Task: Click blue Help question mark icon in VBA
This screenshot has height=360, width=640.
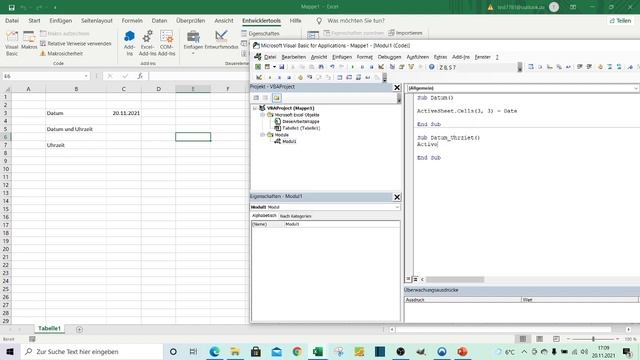Action: (x=431, y=67)
